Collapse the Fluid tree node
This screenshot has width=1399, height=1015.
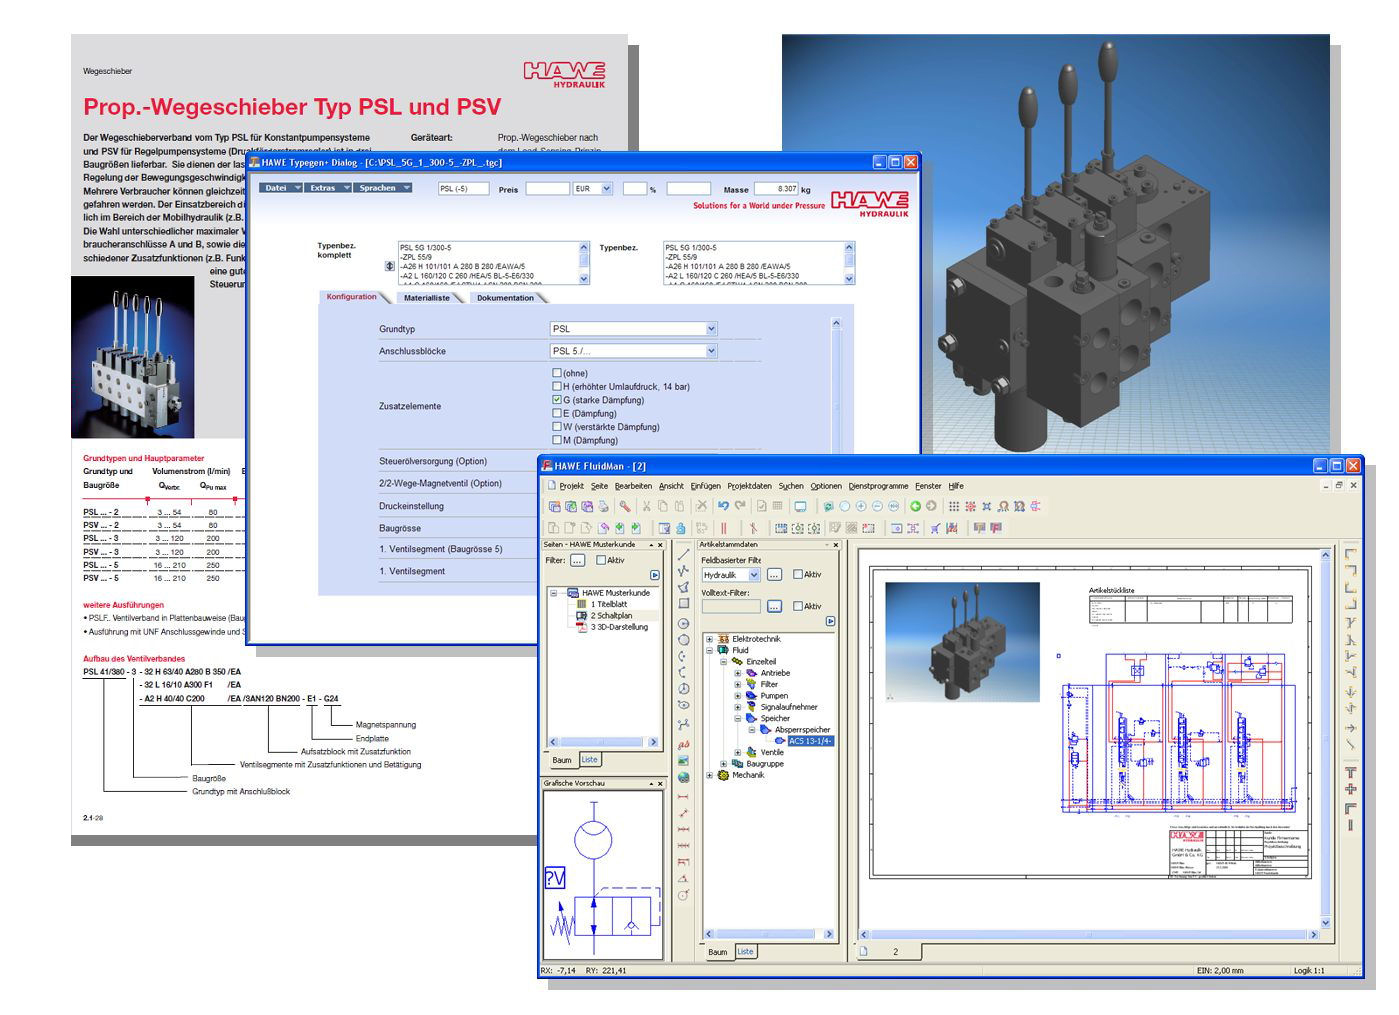[x=710, y=650]
